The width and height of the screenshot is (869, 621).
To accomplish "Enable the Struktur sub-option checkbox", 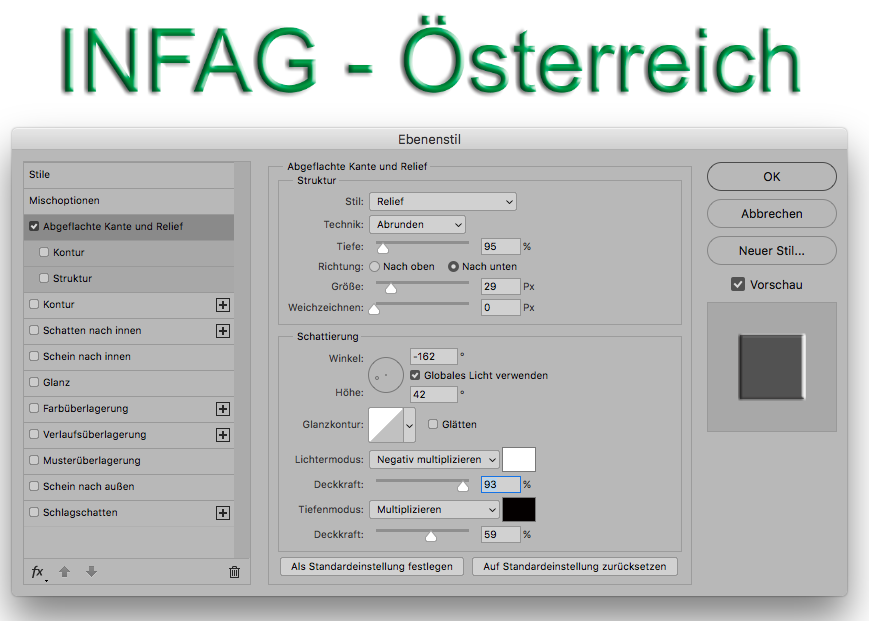I will click(44, 278).
